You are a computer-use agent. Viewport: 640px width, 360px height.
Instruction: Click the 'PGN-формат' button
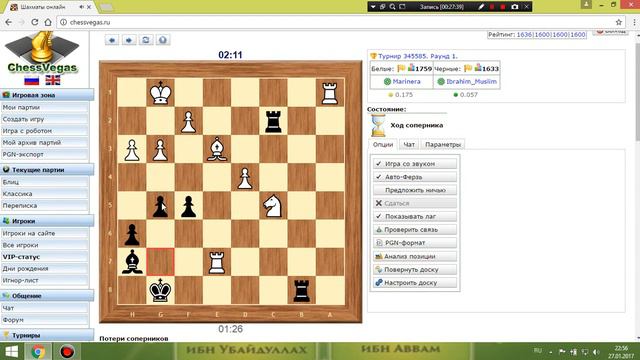(415, 243)
